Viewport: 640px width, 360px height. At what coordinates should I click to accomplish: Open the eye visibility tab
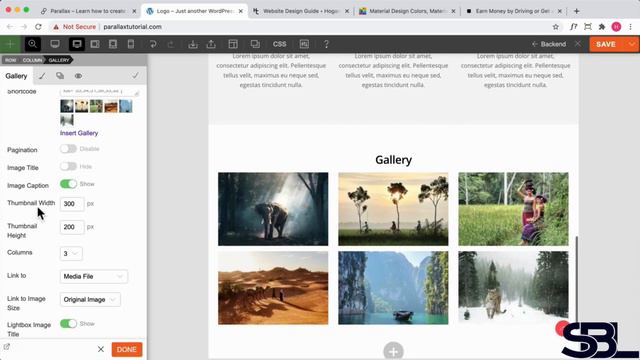coord(78,76)
